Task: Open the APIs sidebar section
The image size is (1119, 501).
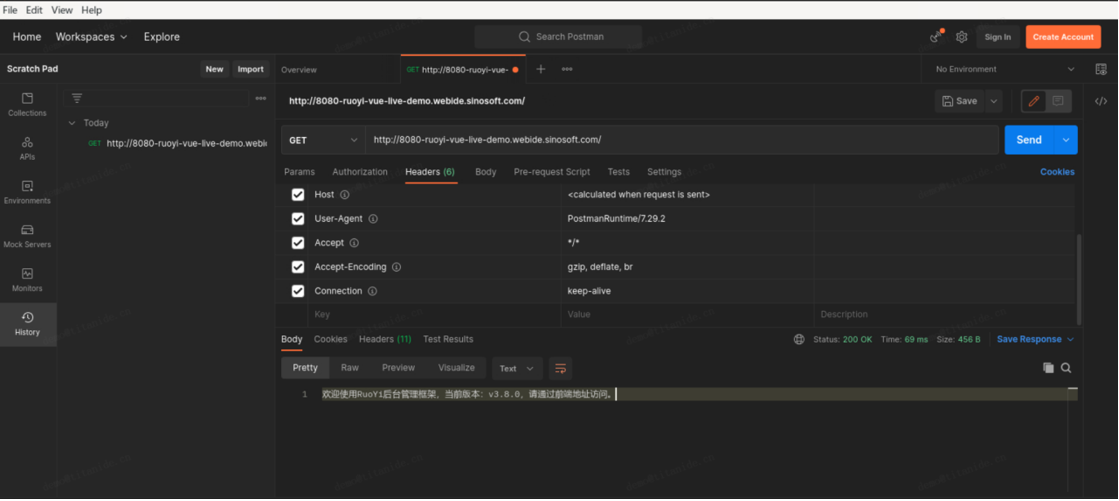Action: (x=27, y=148)
